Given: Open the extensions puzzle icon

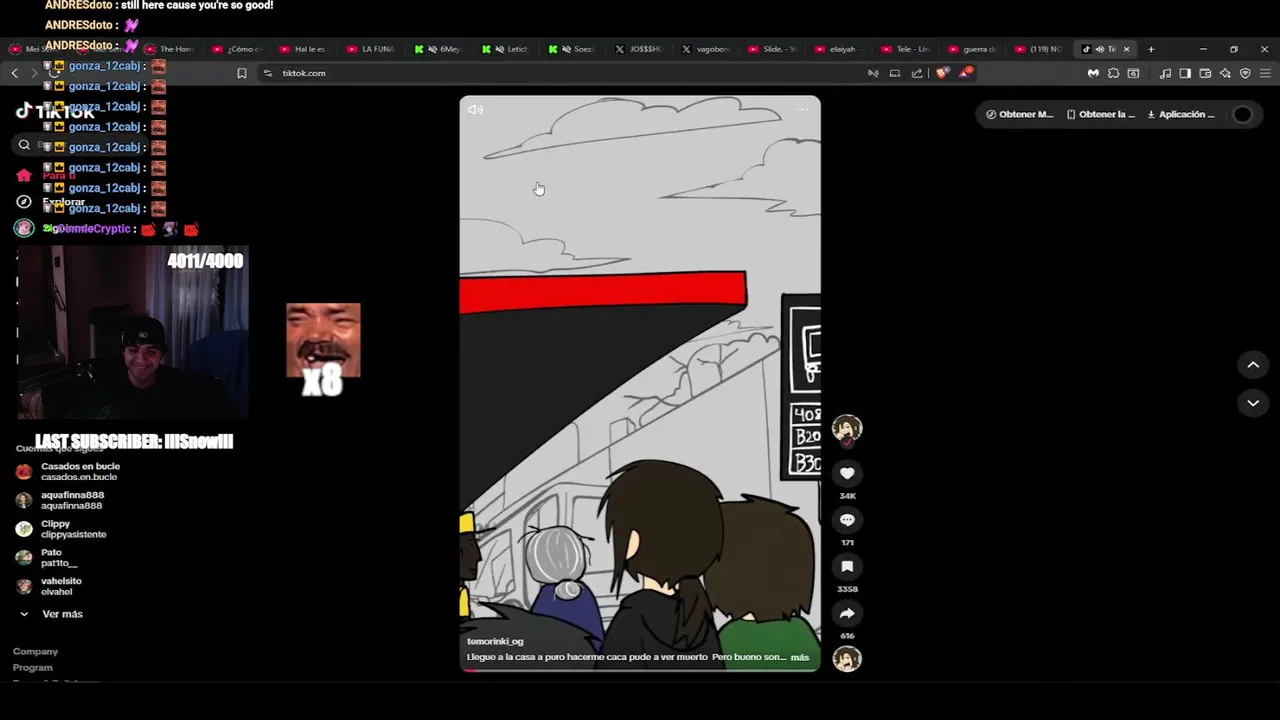Looking at the screenshot, I should 1113,73.
